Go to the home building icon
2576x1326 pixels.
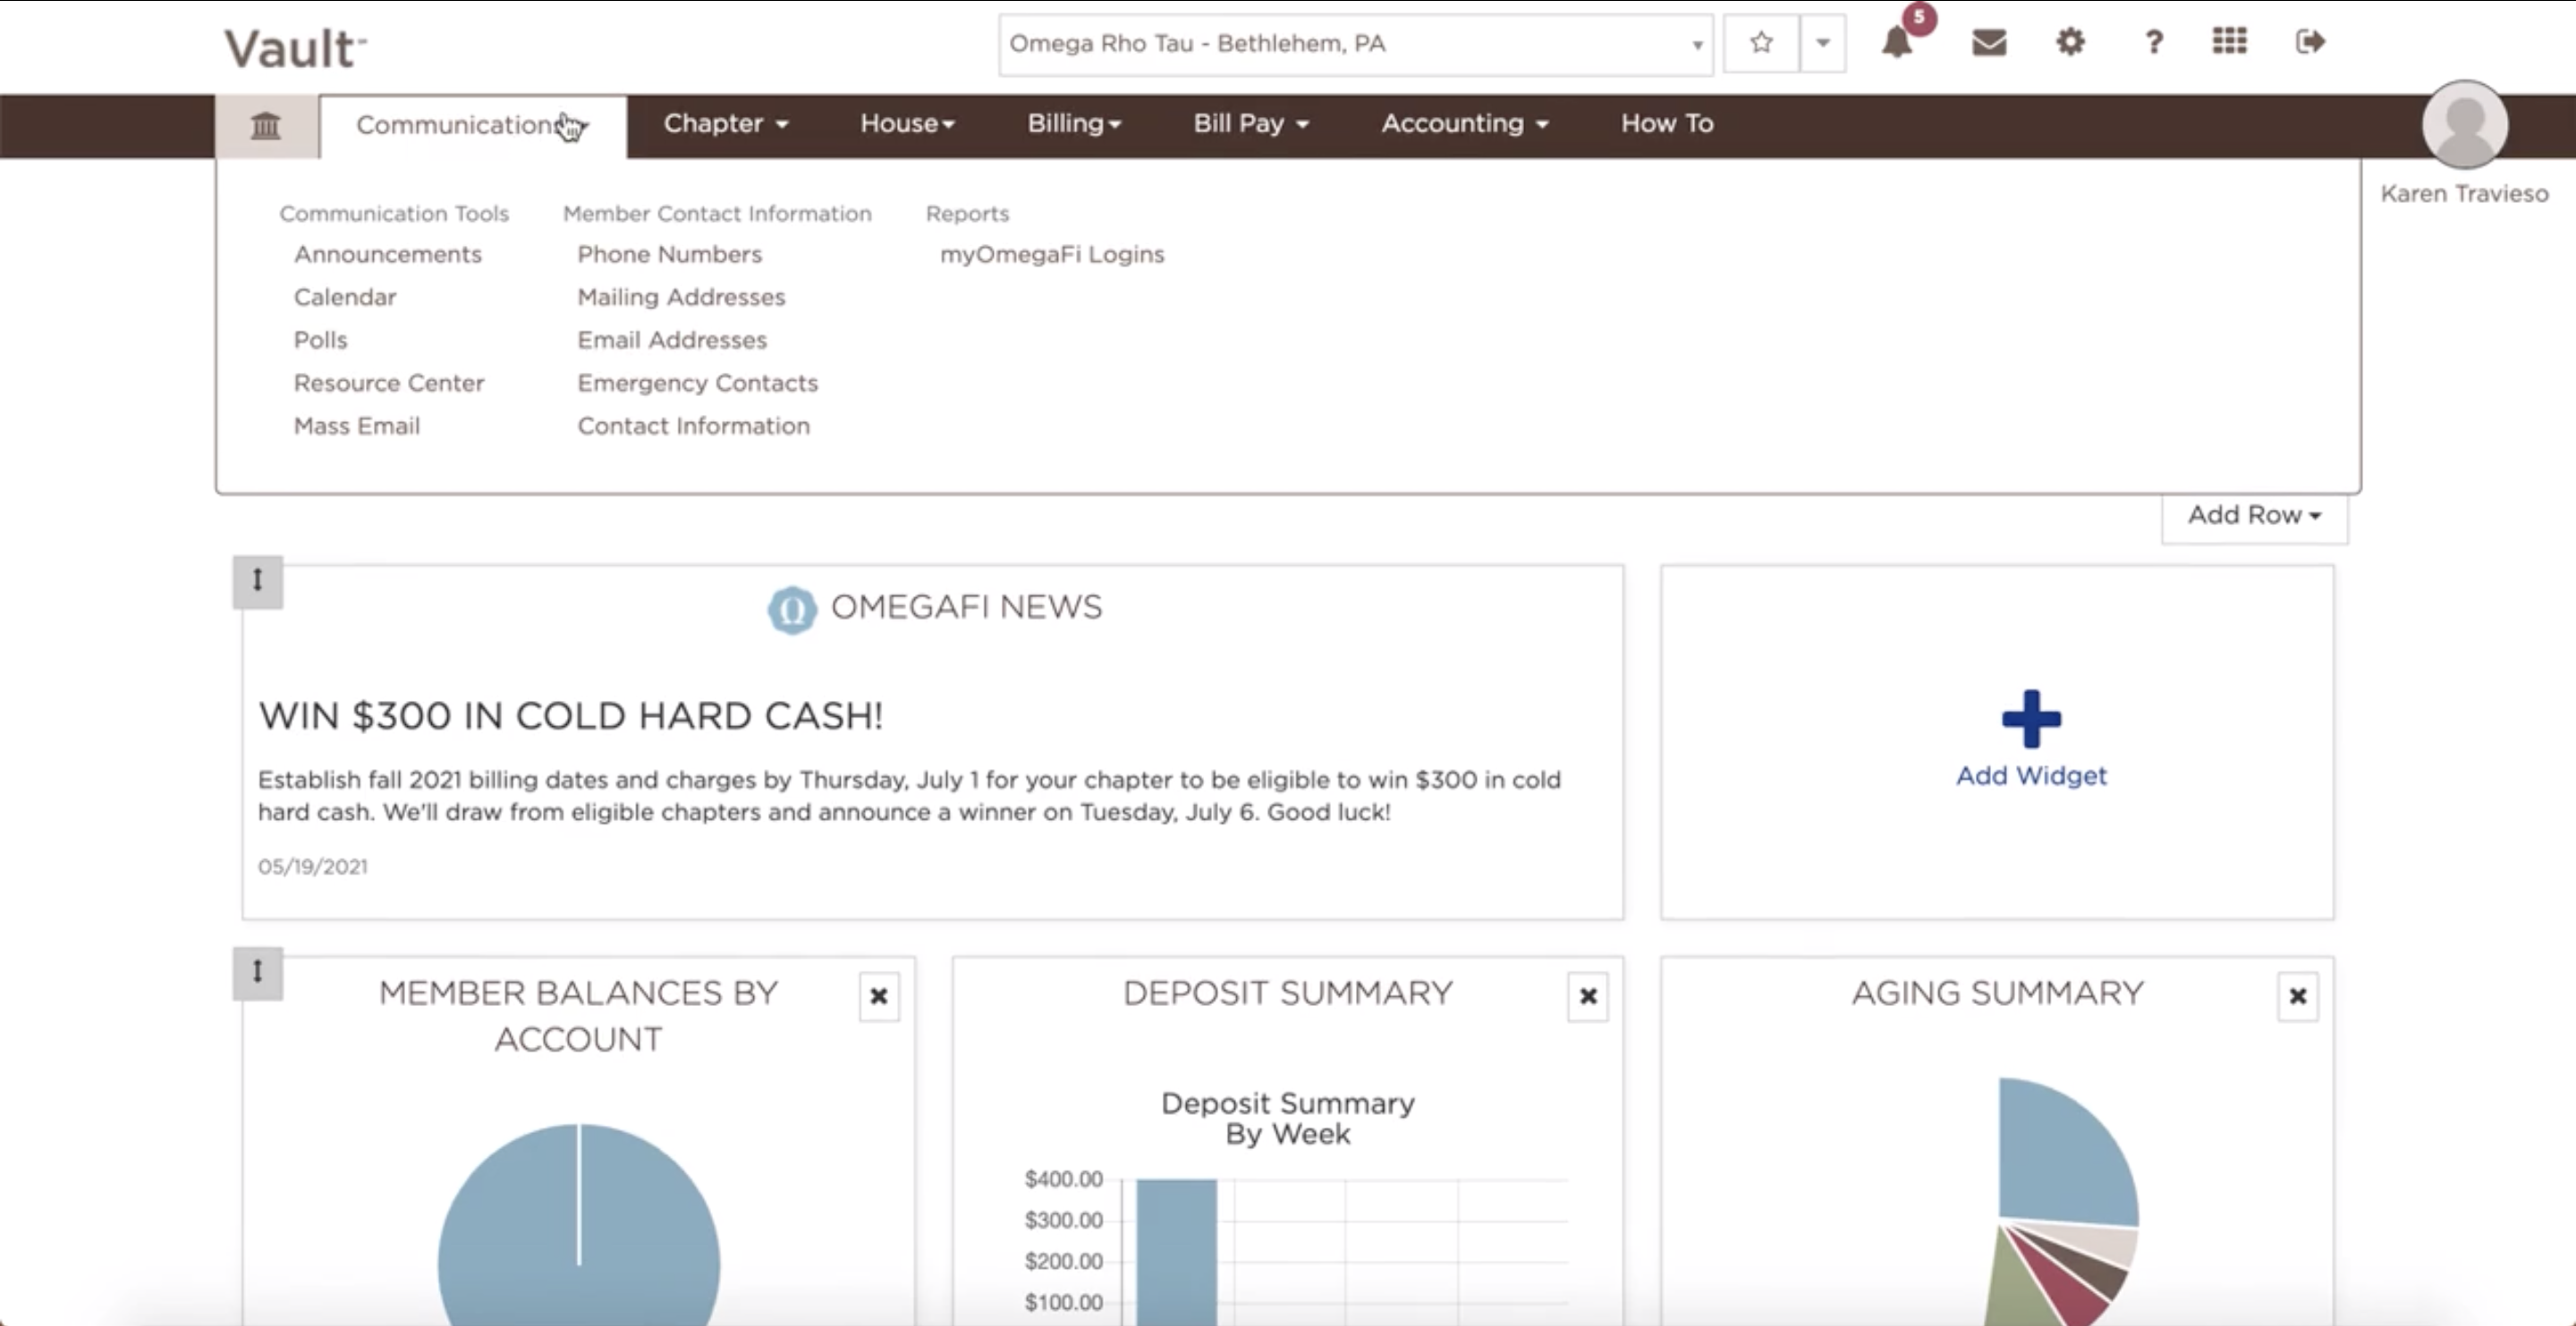pyautogui.click(x=266, y=126)
